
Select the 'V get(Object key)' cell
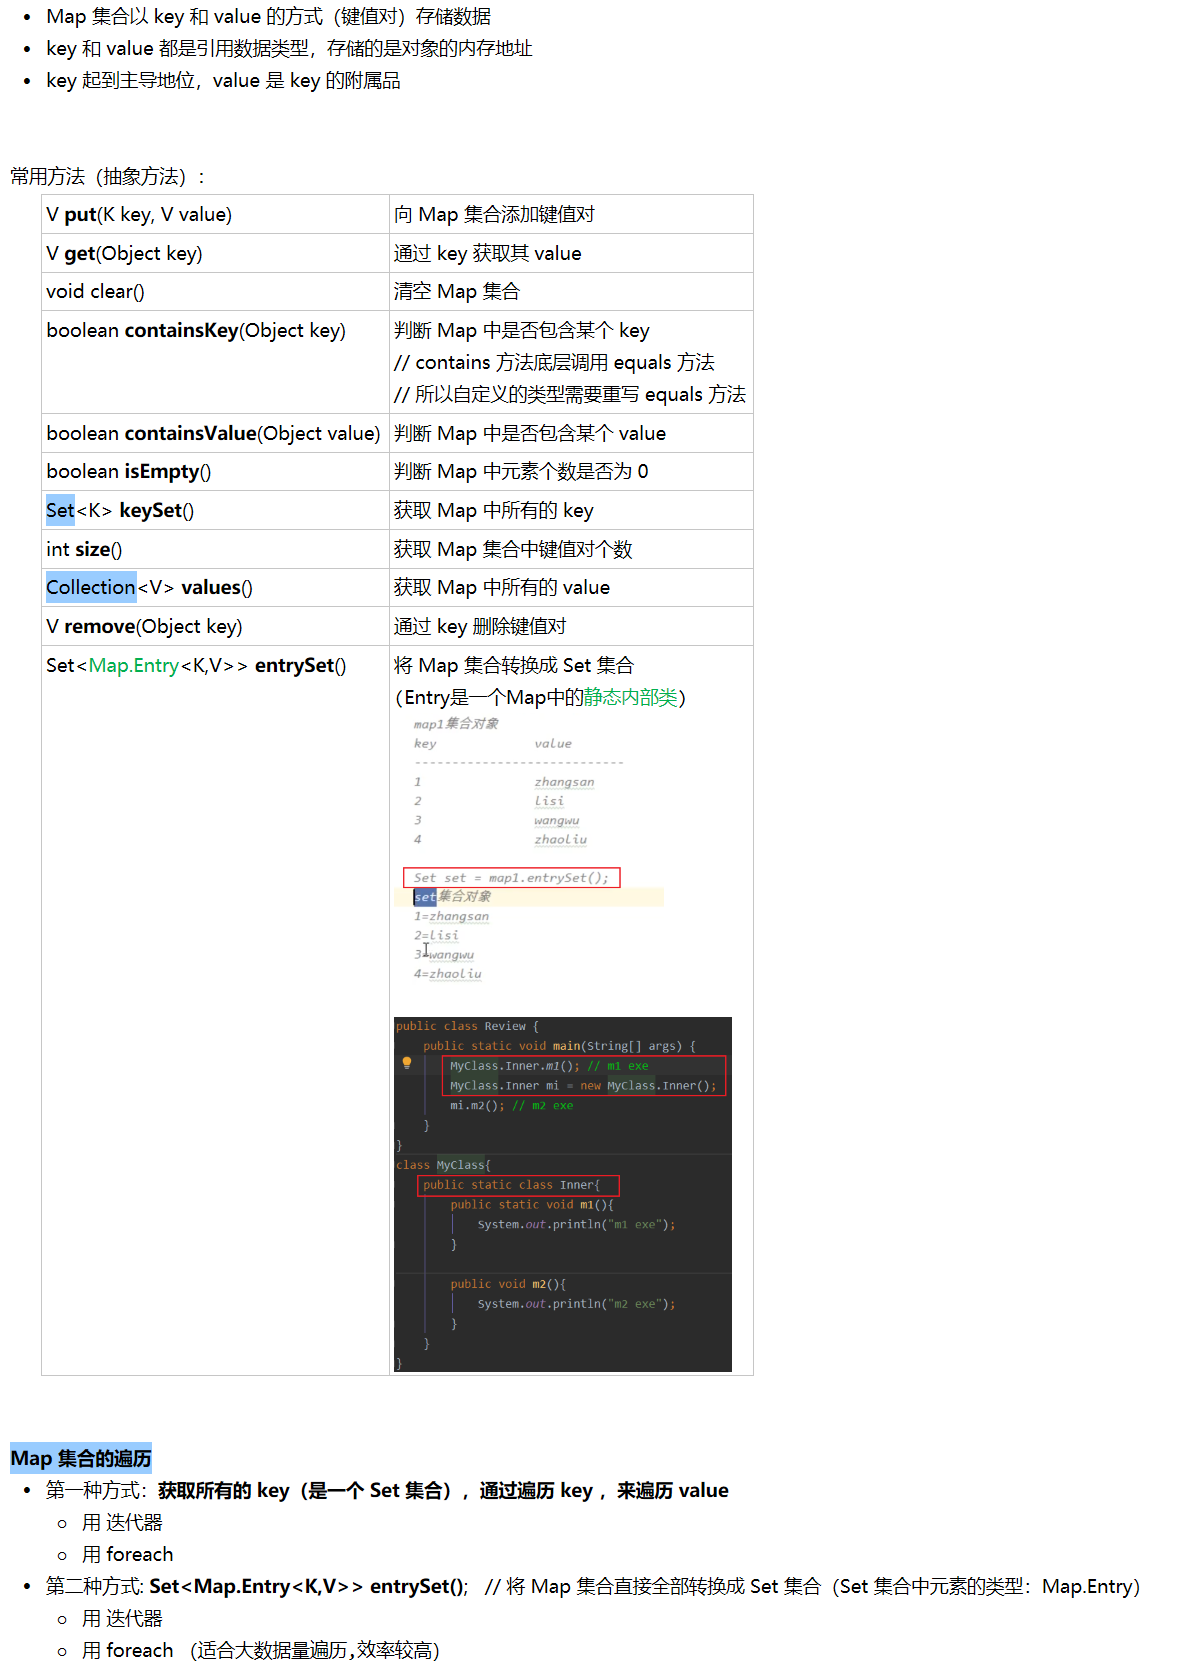point(215,253)
